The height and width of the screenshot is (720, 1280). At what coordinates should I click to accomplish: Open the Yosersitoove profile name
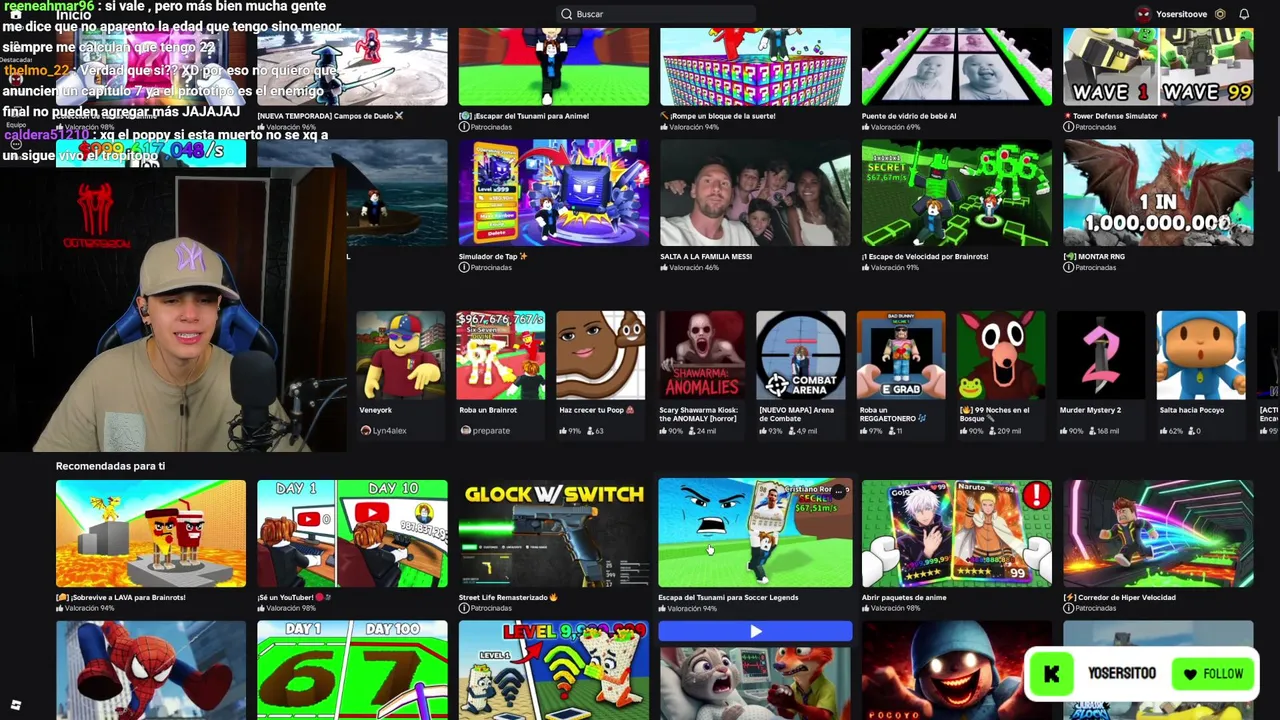click(1181, 14)
